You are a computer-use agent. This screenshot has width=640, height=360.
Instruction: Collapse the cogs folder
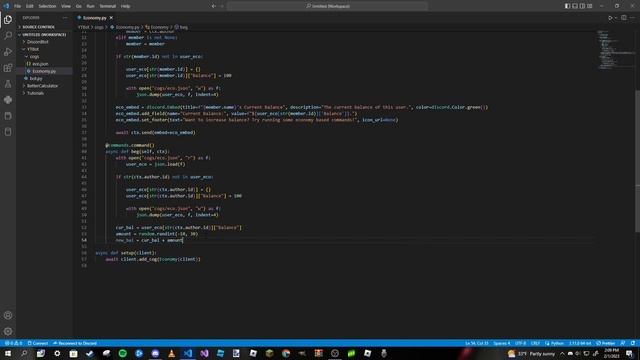[44, 56]
